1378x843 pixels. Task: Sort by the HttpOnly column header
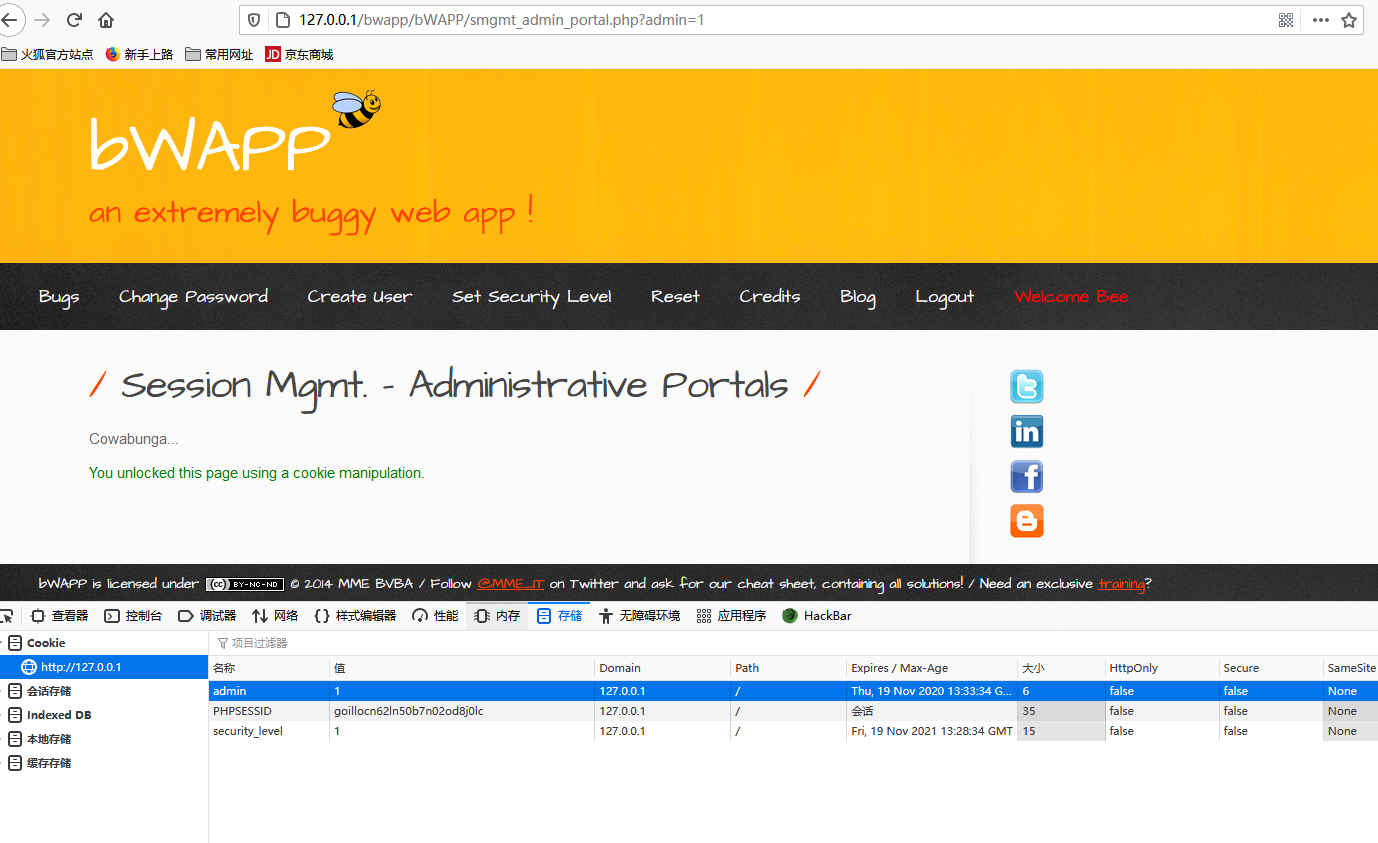click(x=1161, y=668)
